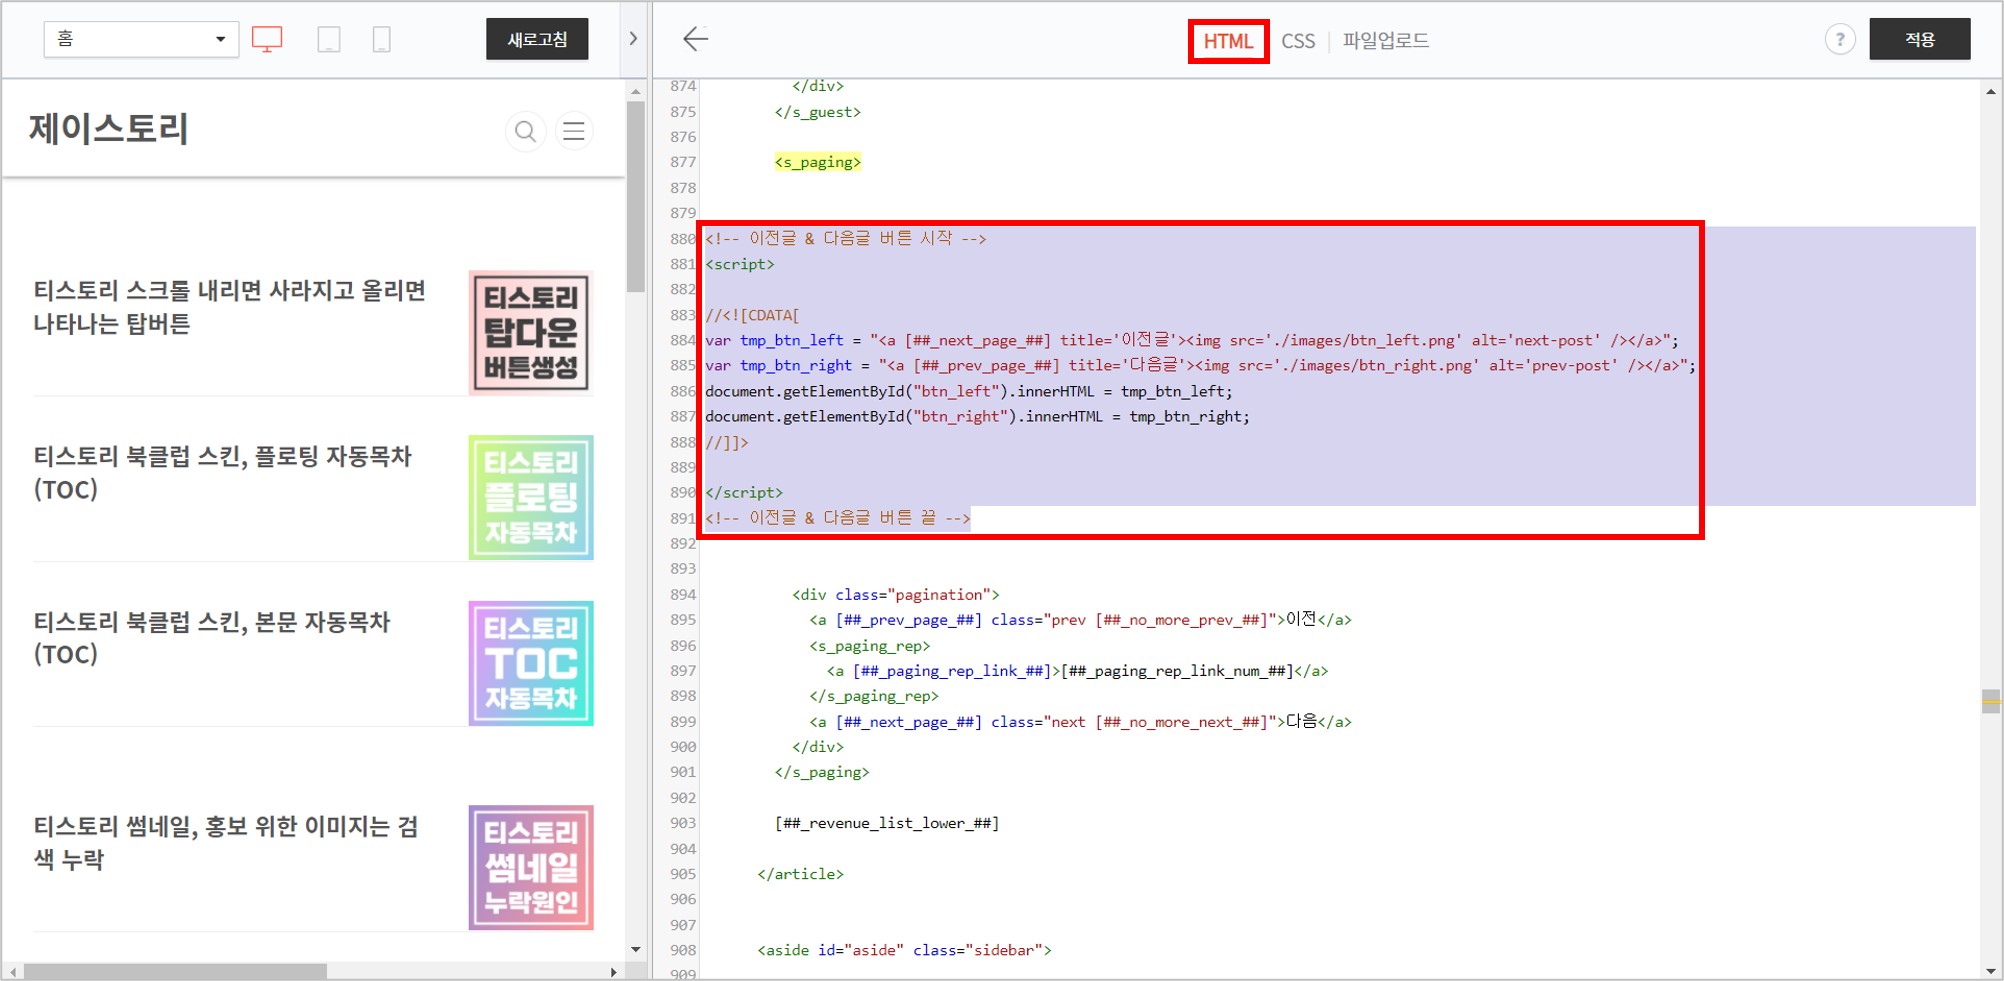
Task: Click </article> tag on line 905
Action: [x=800, y=874]
